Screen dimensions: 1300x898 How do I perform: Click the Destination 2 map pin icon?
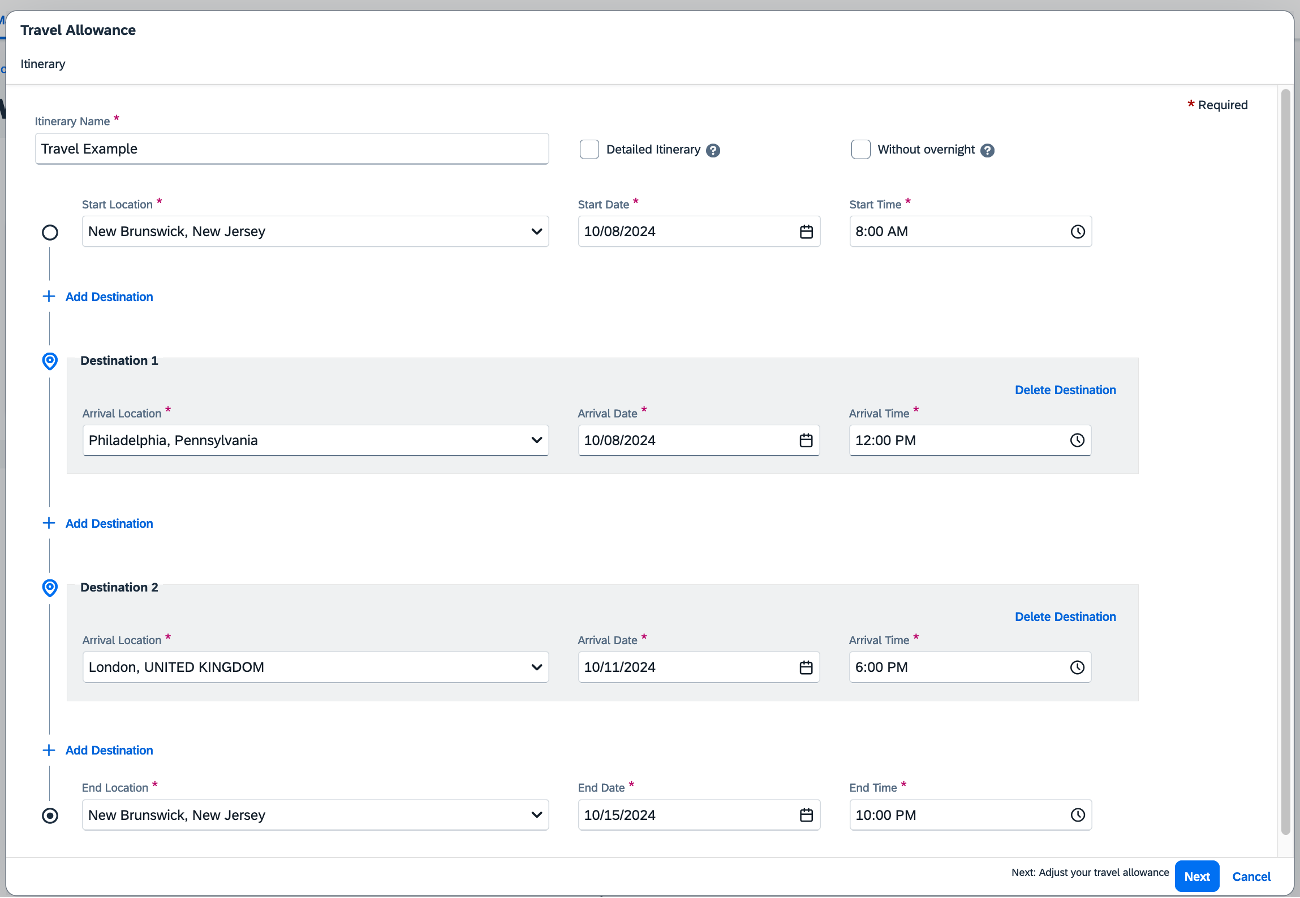[50, 588]
